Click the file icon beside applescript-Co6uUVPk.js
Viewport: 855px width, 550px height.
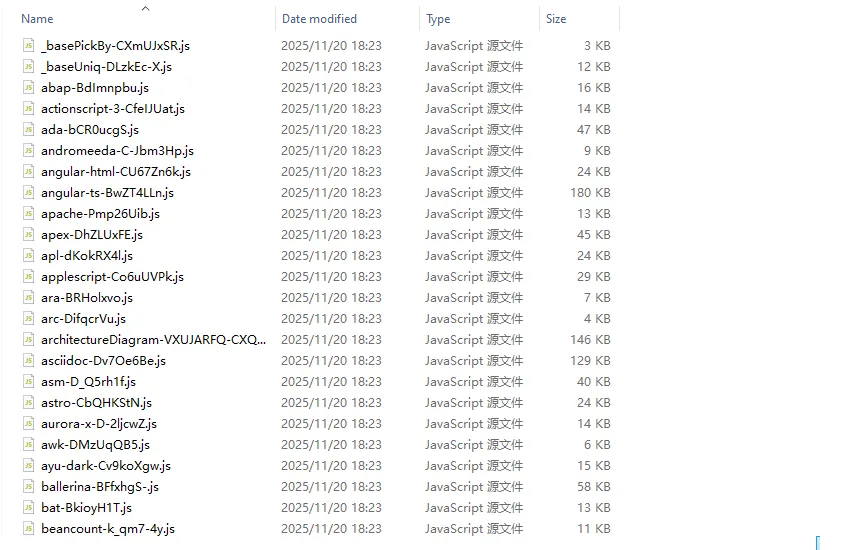point(28,276)
